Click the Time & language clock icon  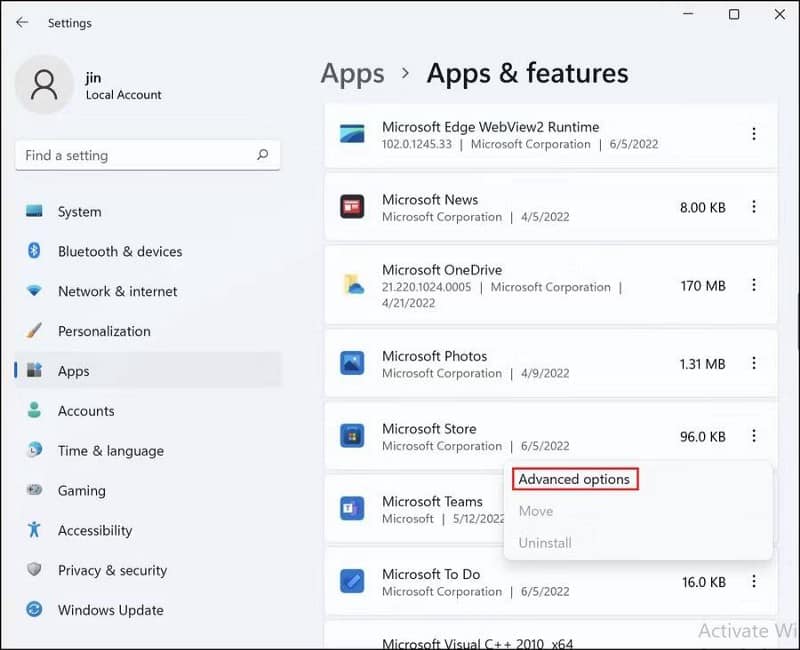click(x=34, y=450)
